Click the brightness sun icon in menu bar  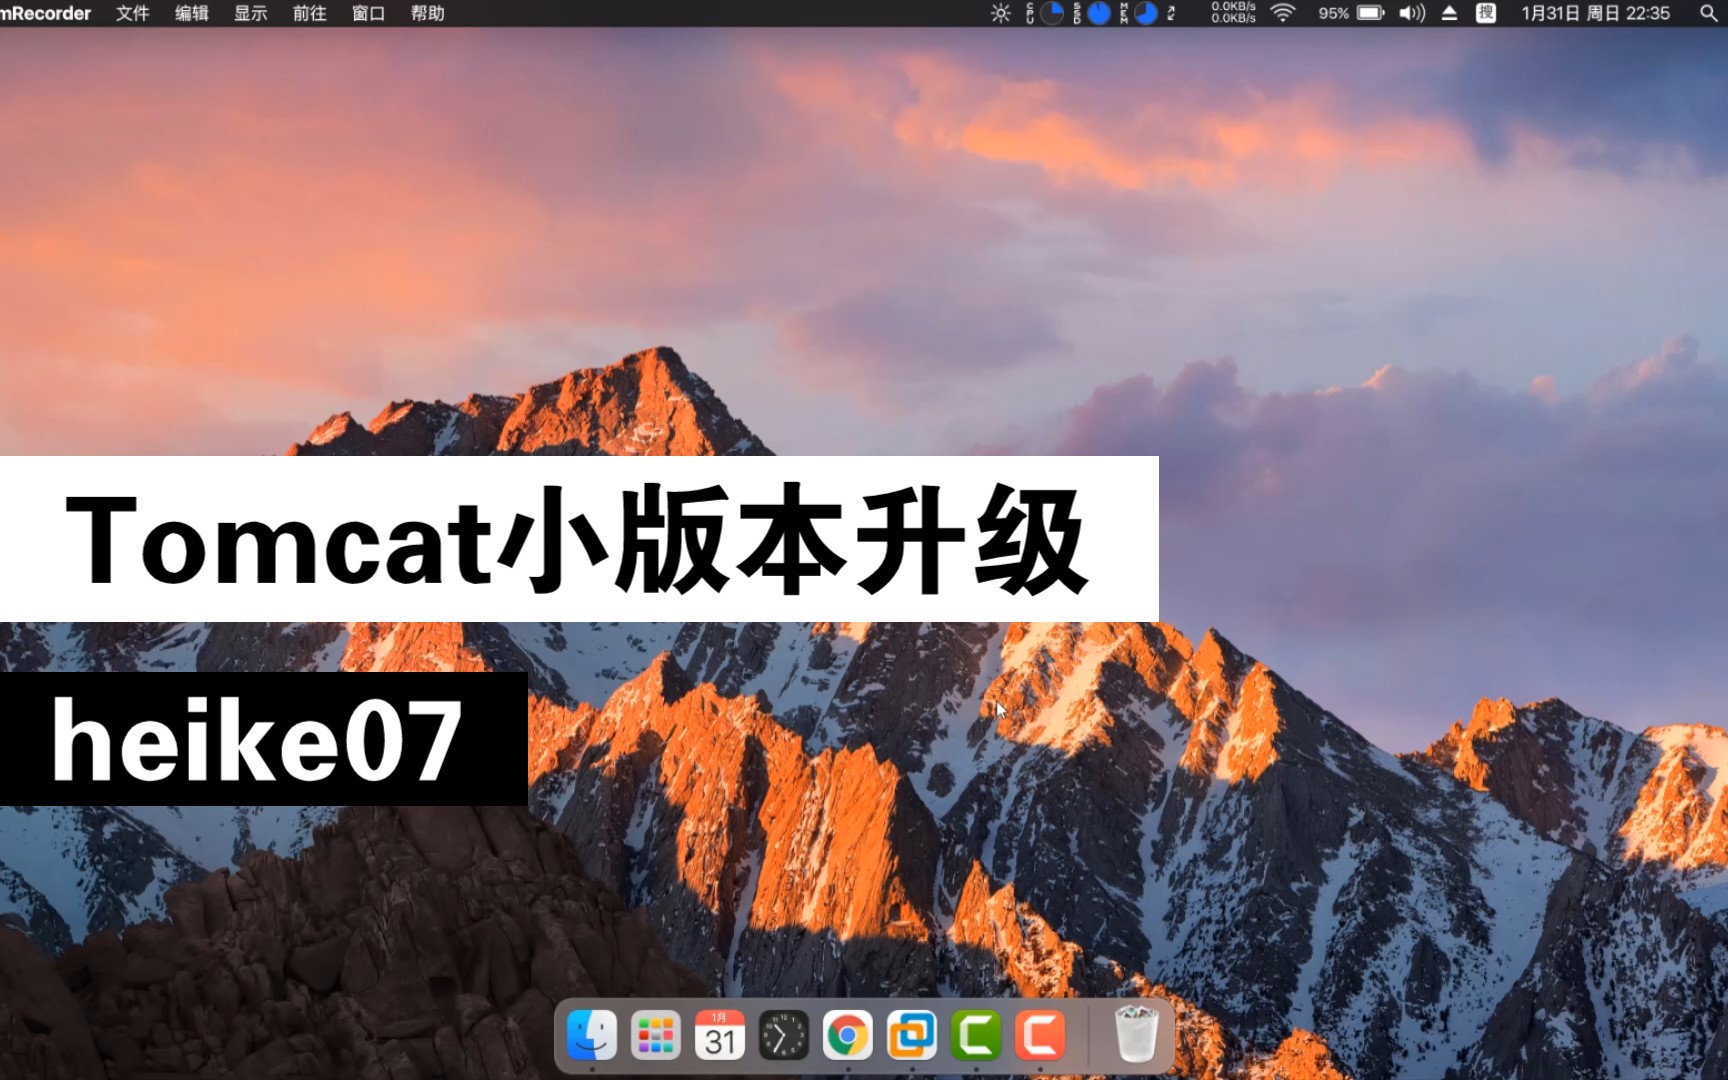[x=1000, y=13]
